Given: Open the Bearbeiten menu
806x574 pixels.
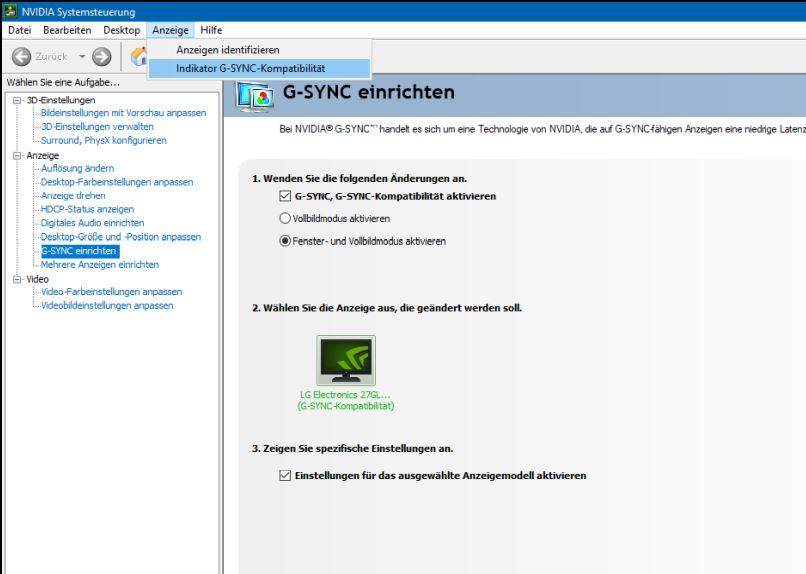Looking at the screenshot, I should pyautogui.click(x=67, y=30).
